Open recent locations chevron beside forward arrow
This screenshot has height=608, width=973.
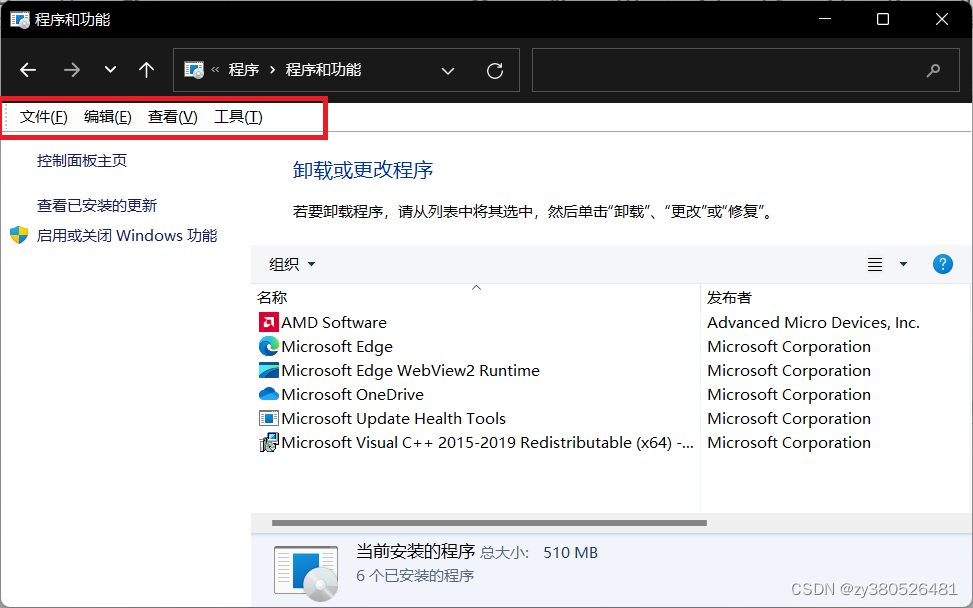pyautogui.click(x=110, y=69)
